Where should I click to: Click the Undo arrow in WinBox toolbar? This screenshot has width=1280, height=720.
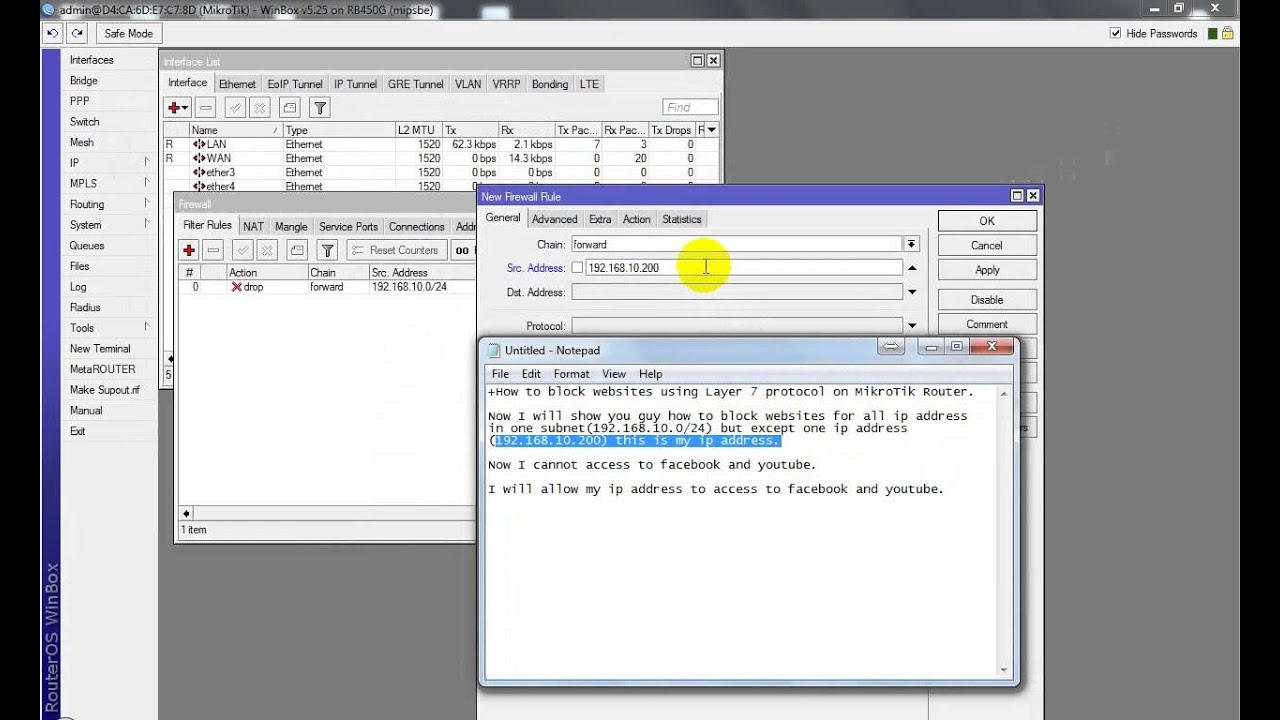point(53,33)
